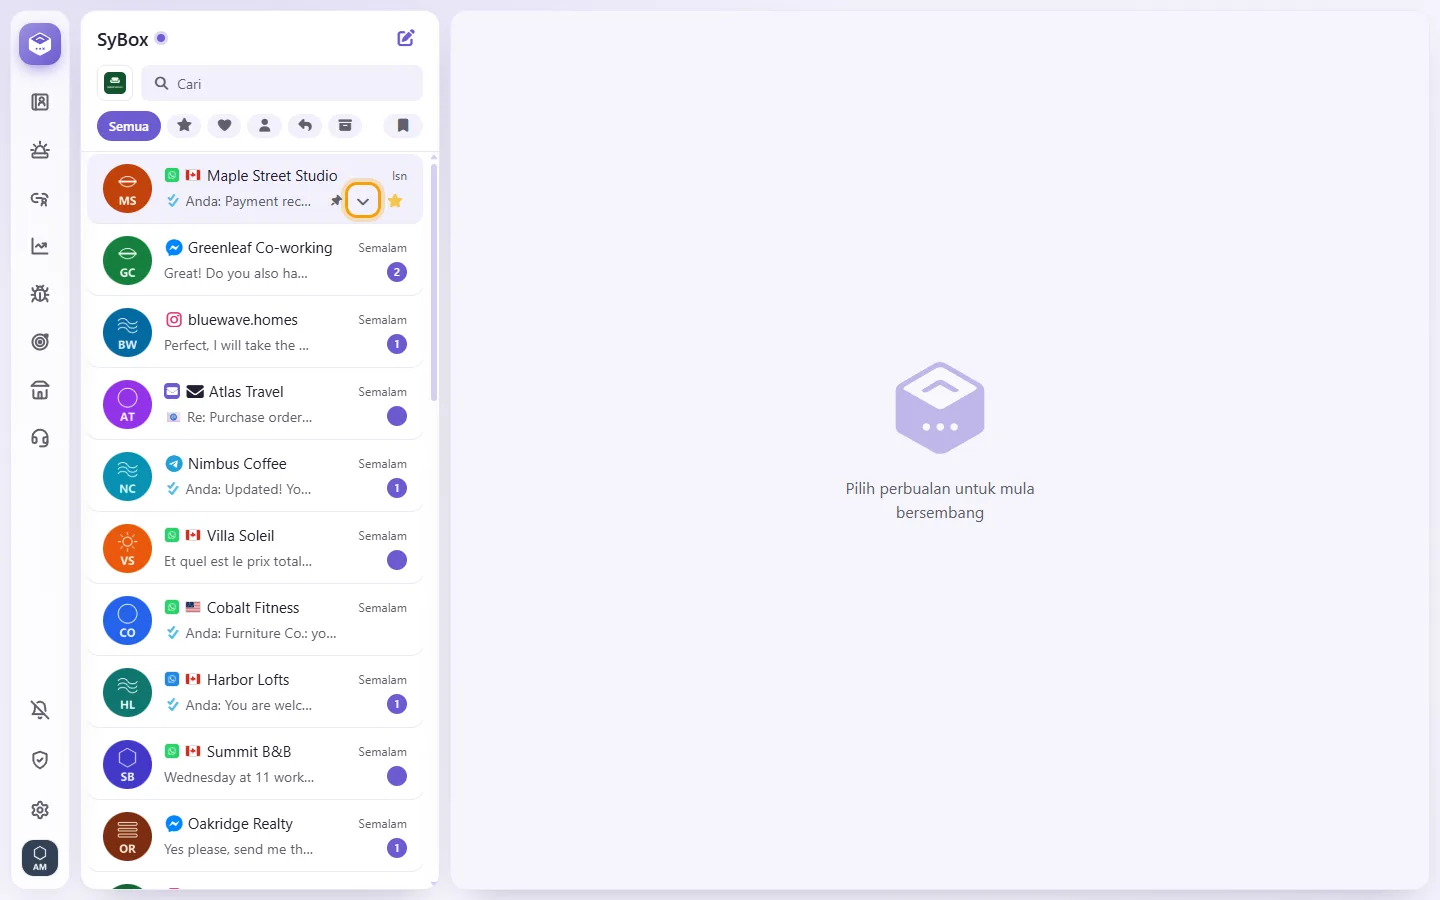Click the MS avatar of Maple Street Studio

[128, 189]
